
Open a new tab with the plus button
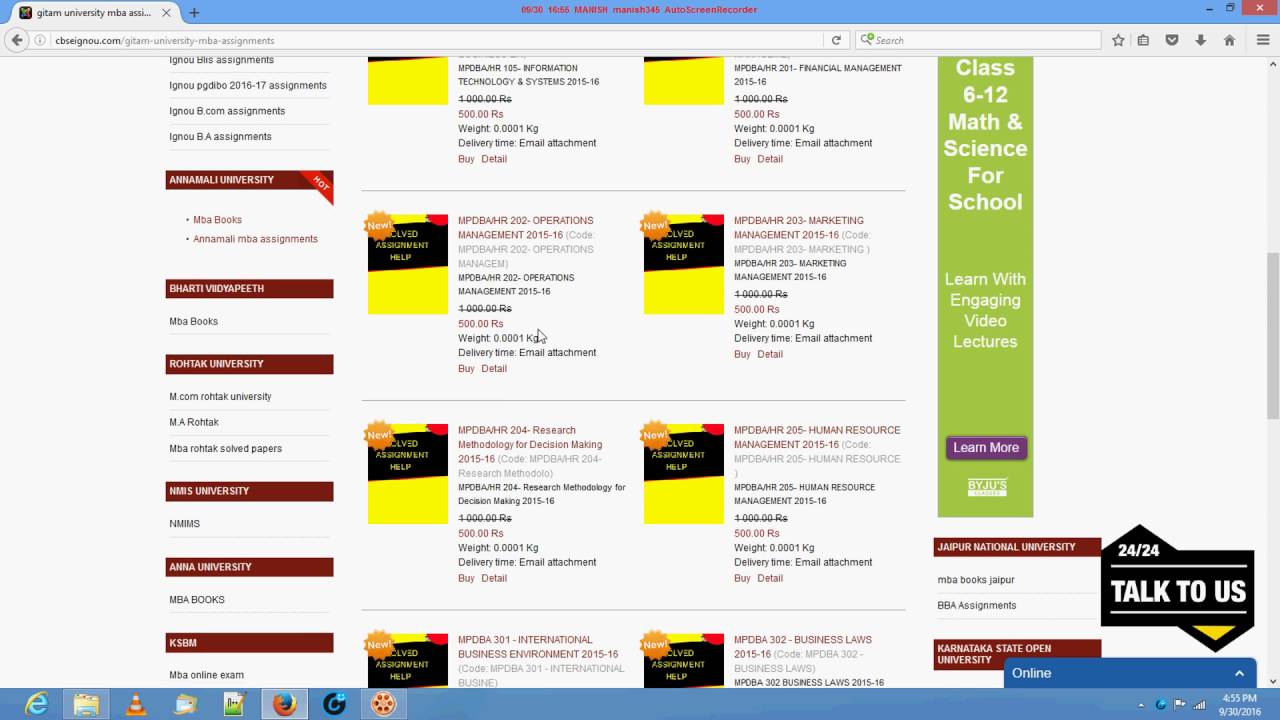(194, 13)
